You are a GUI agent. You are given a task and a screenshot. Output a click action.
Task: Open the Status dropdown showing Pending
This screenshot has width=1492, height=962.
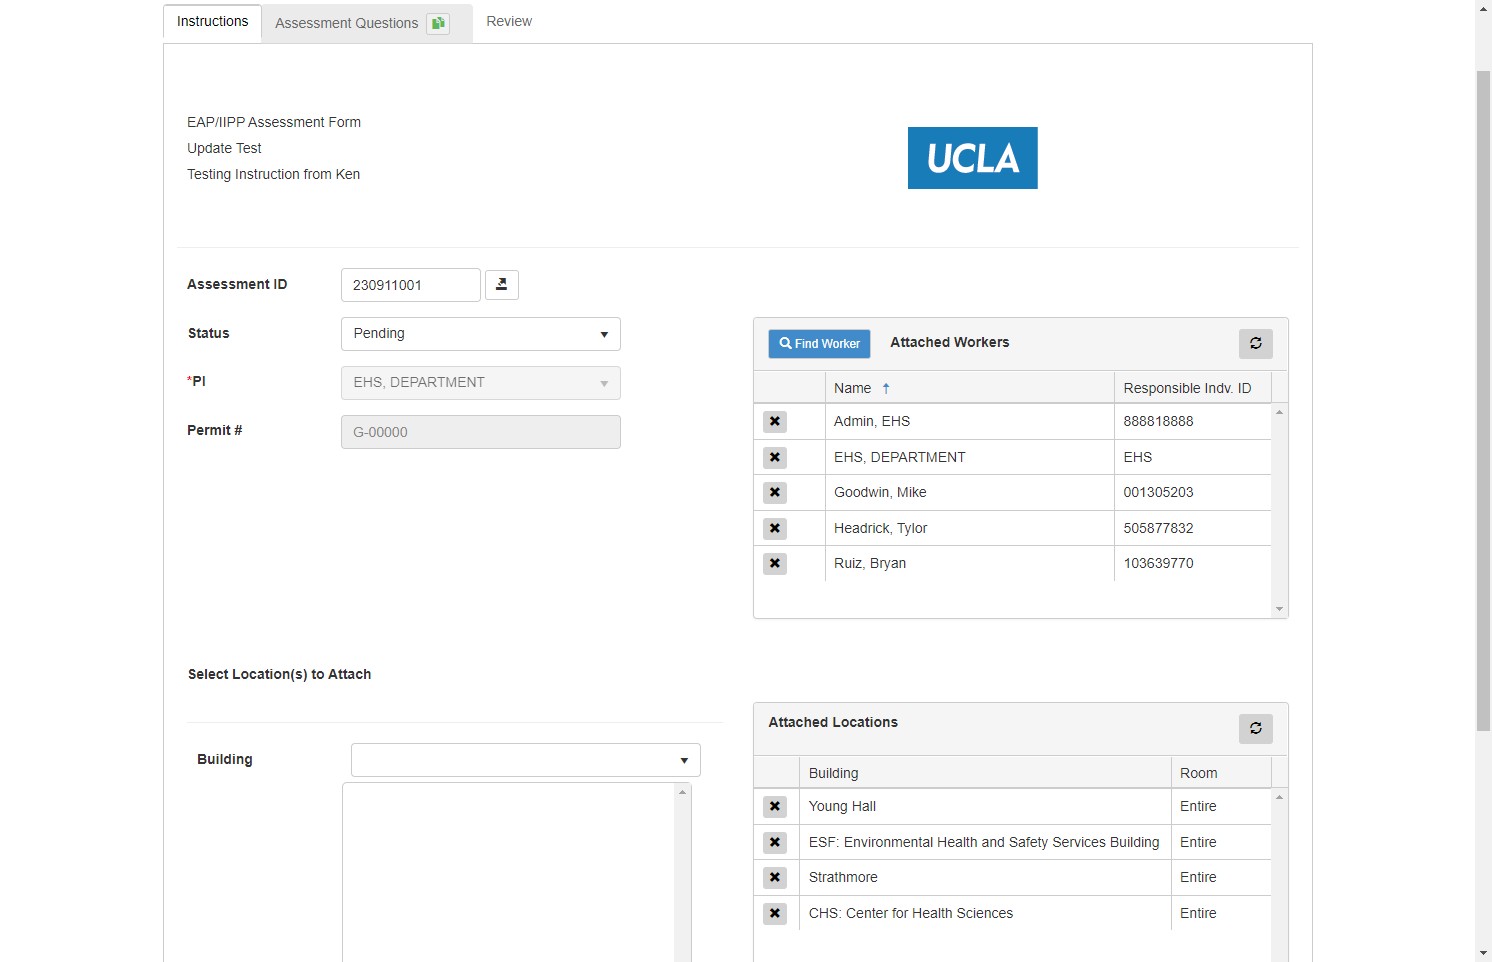point(481,334)
